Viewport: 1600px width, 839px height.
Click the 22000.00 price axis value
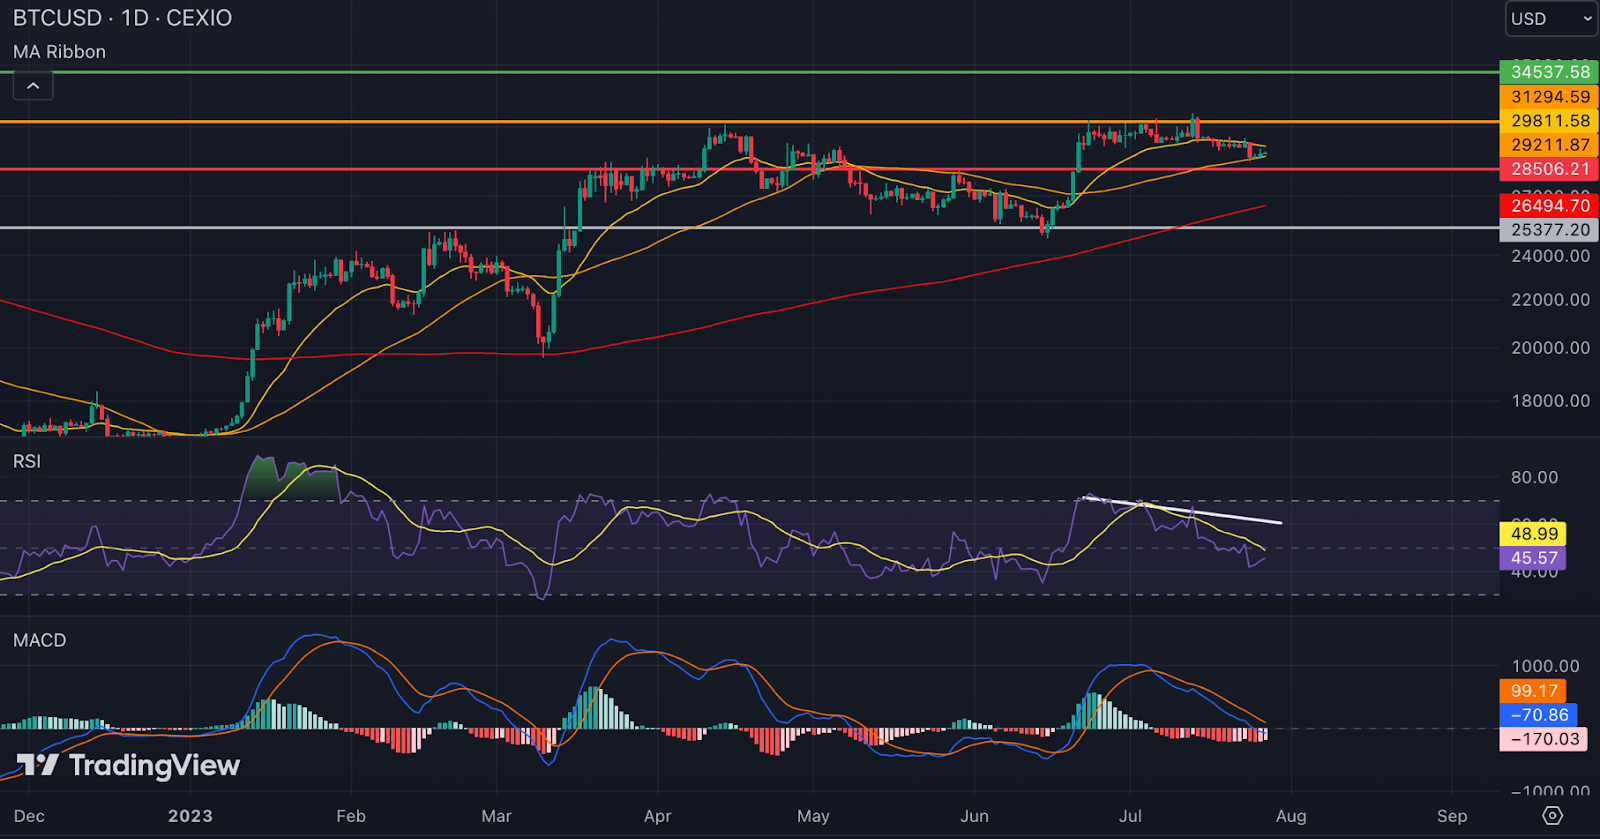pyautogui.click(x=1550, y=300)
